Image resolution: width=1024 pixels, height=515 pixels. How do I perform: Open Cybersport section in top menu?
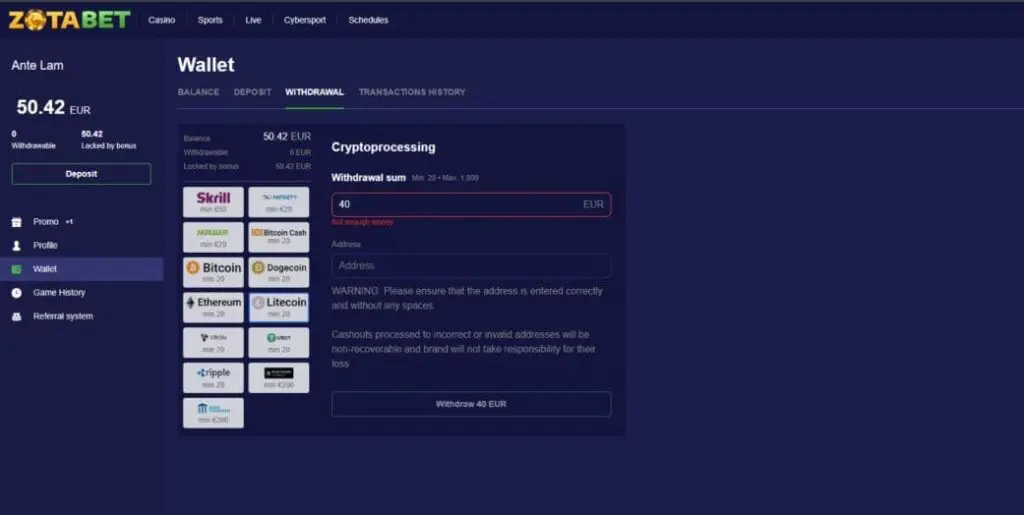click(x=304, y=20)
